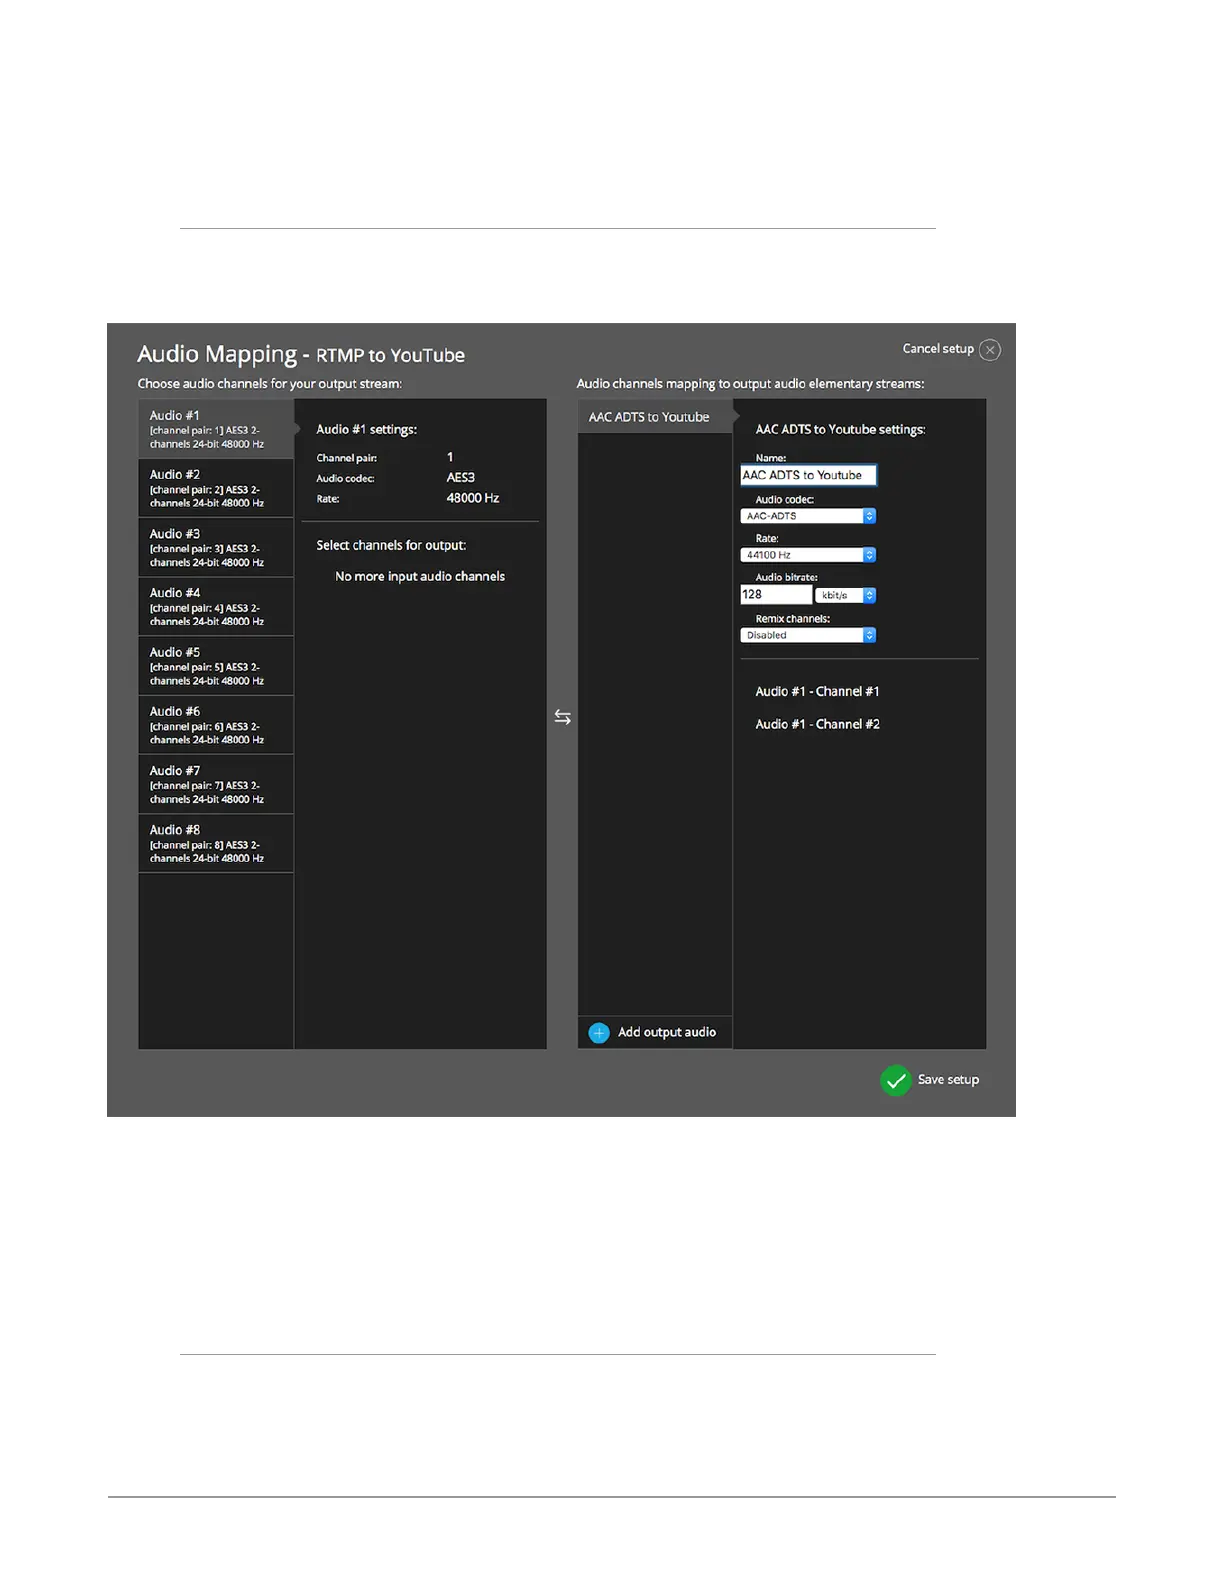Click the Cancel setup close icon
Viewport: 1224px width, 1584px height.
(989, 350)
